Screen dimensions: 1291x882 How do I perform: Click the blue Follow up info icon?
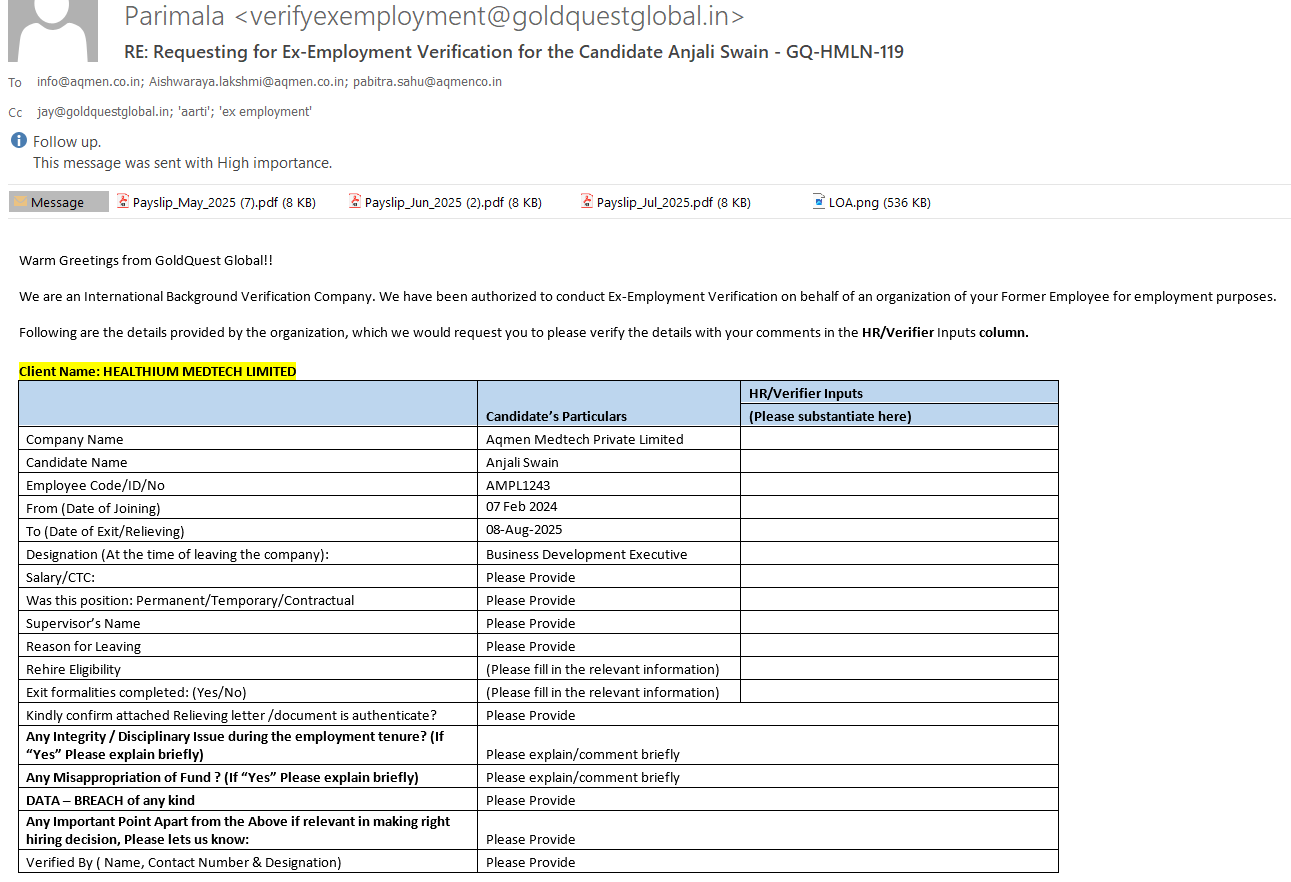(x=19, y=141)
